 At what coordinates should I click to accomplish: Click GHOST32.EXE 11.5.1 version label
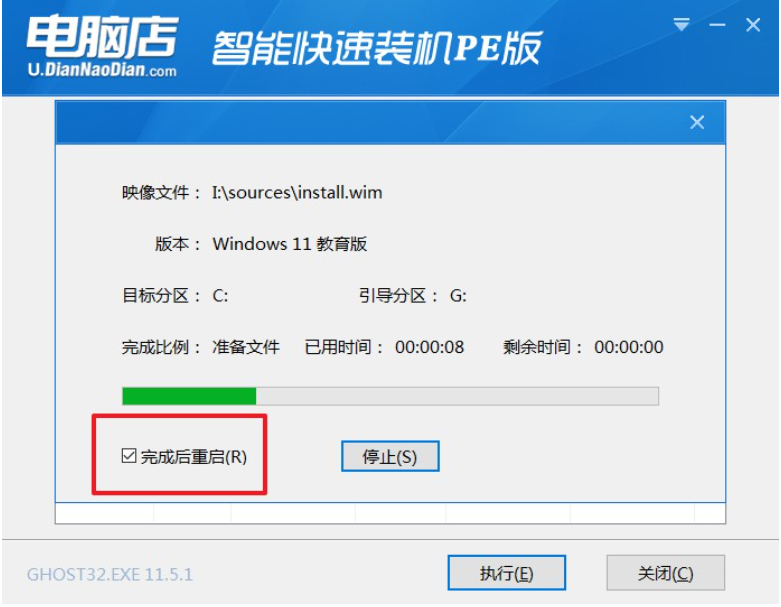tap(110, 575)
